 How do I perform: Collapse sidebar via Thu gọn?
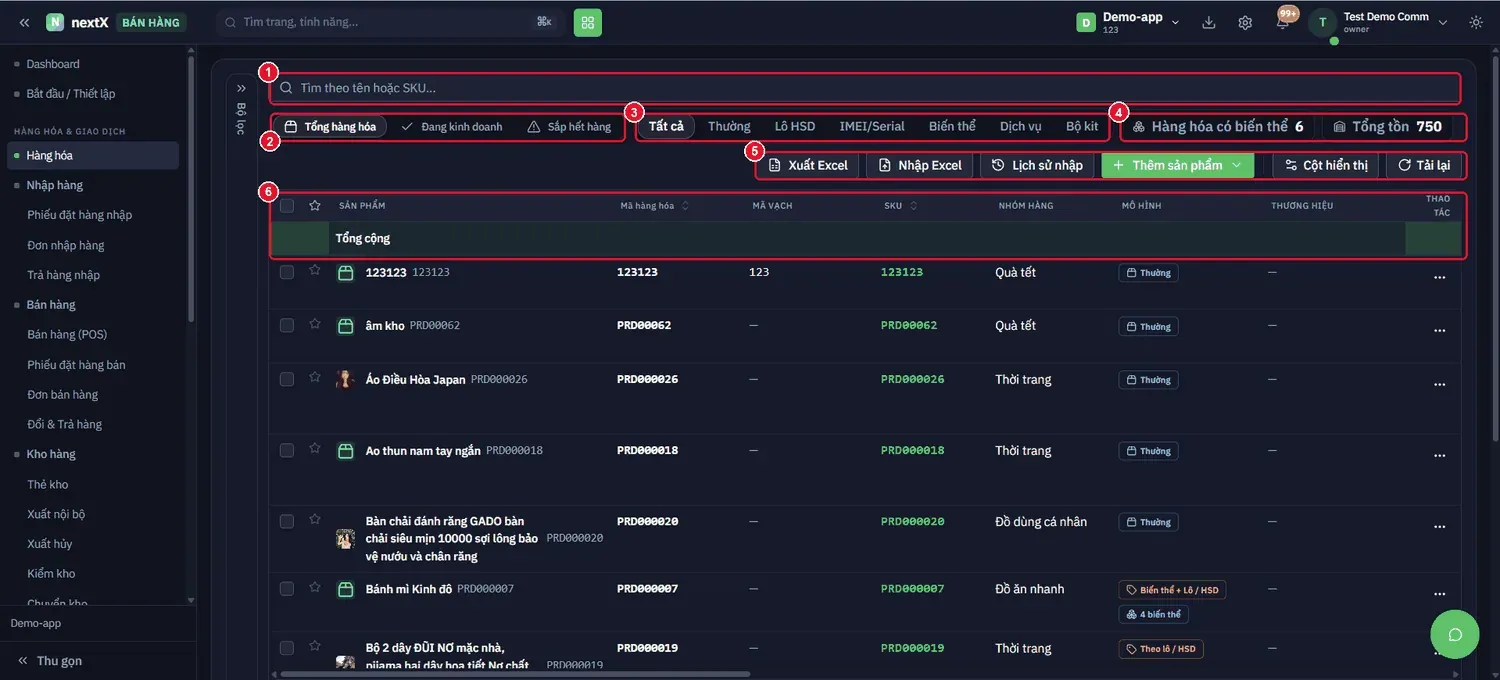click(x=49, y=661)
